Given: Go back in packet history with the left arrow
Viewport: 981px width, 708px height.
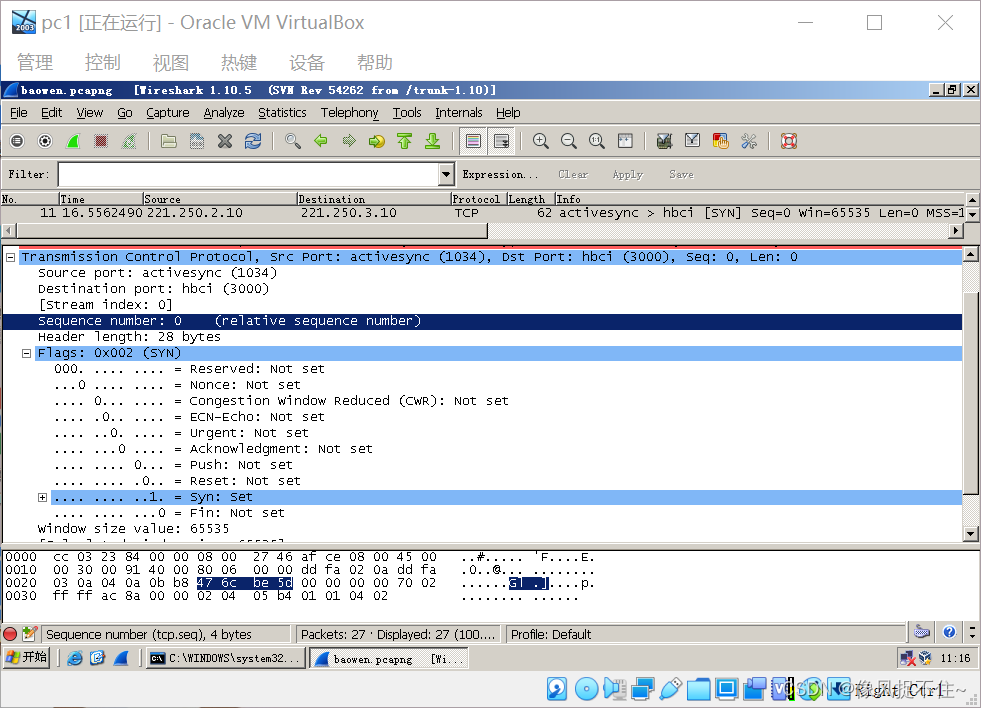Looking at the screenshot, I should 320,141.
